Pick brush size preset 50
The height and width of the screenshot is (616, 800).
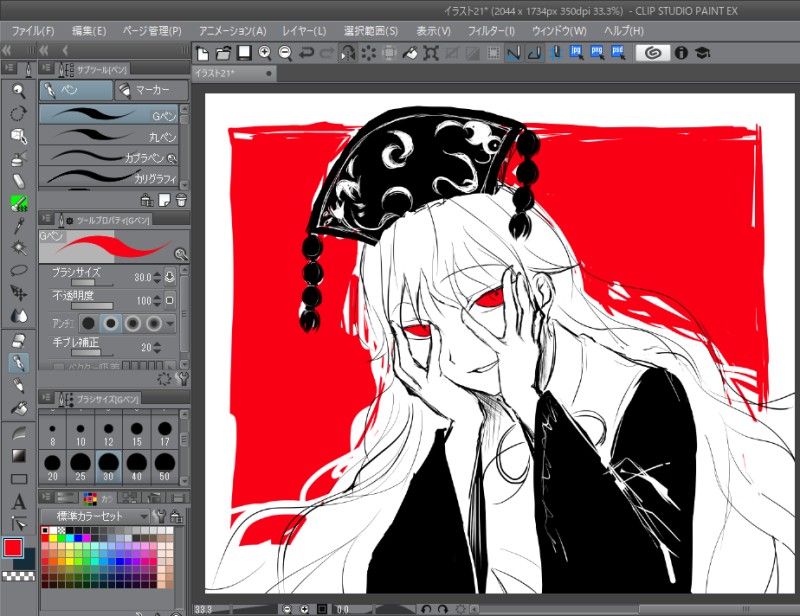point(164,466)
